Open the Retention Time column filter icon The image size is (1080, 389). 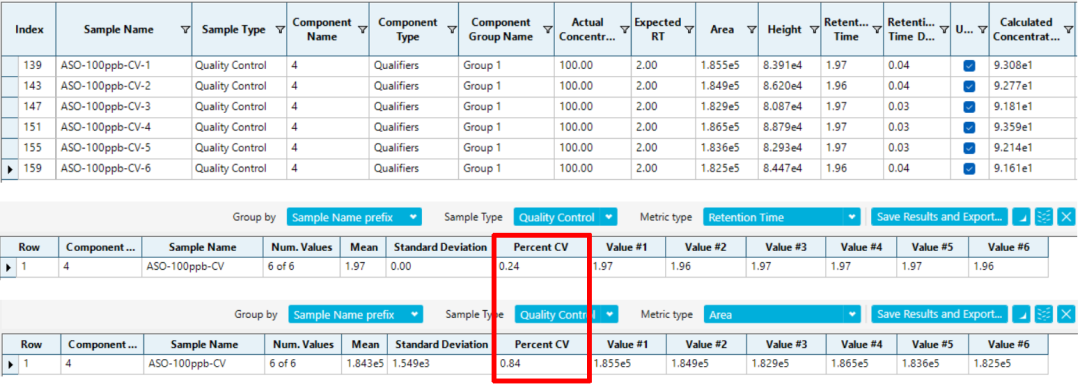coord(876,30)
